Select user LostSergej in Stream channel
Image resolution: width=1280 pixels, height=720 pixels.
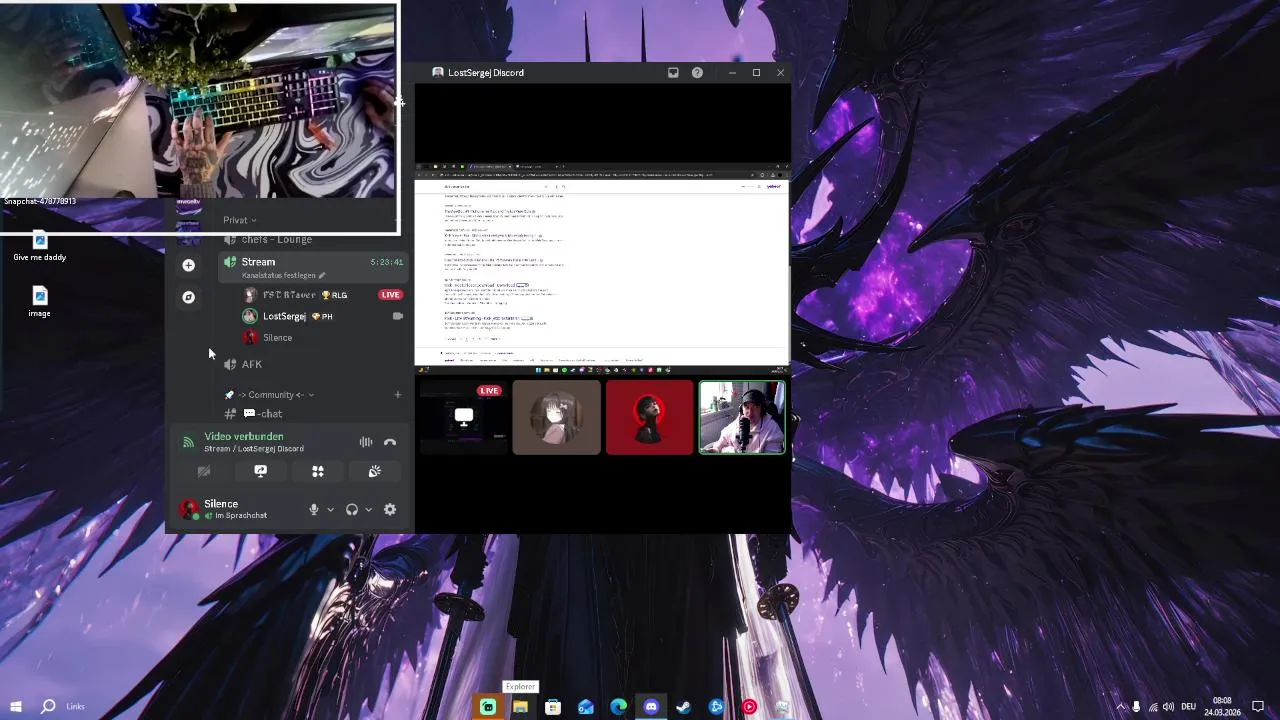pyautogui.click(x=284, y=316)
